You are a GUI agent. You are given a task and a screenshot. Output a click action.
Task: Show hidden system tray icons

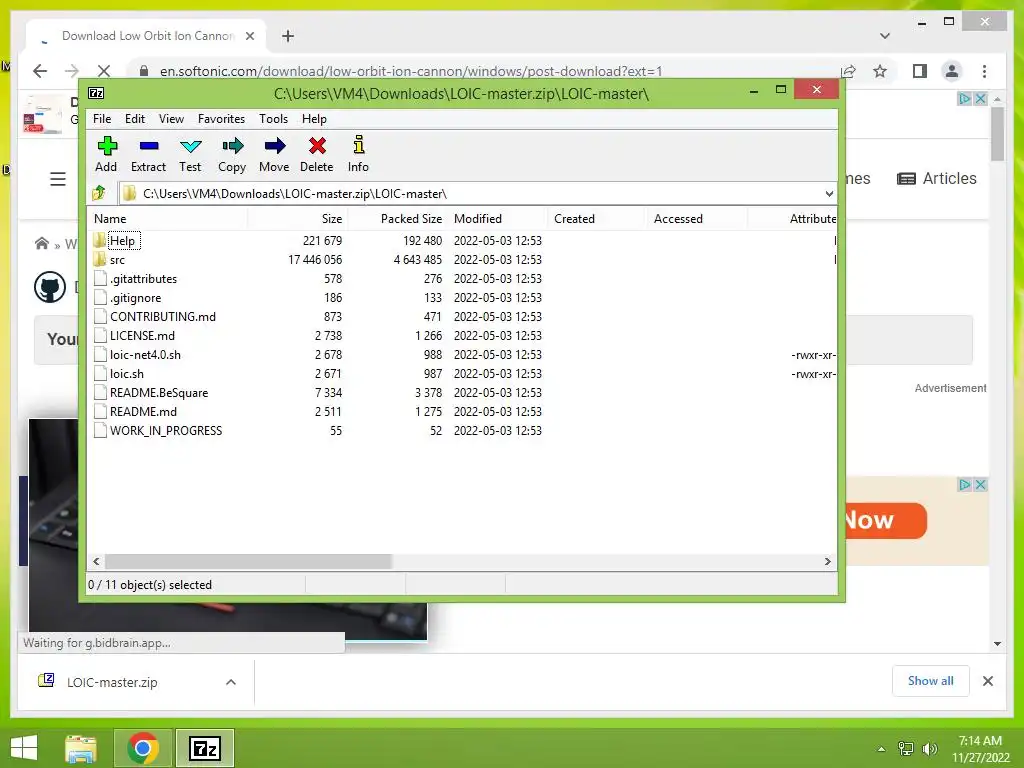coord(881,748)
